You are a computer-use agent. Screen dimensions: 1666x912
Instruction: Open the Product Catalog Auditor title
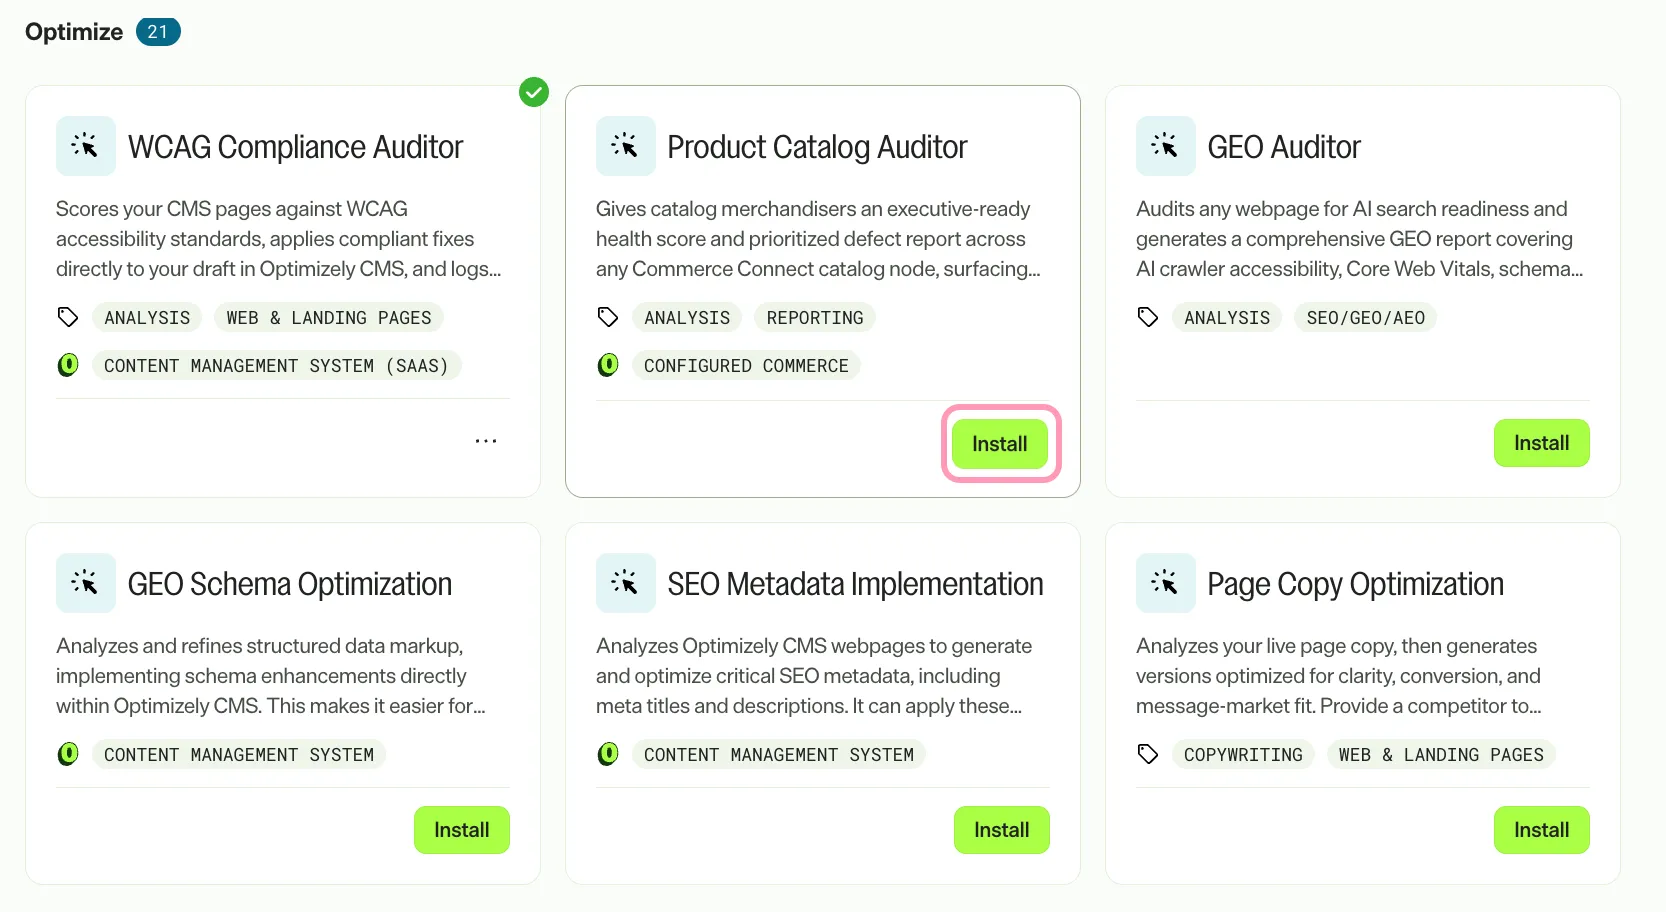817,147
